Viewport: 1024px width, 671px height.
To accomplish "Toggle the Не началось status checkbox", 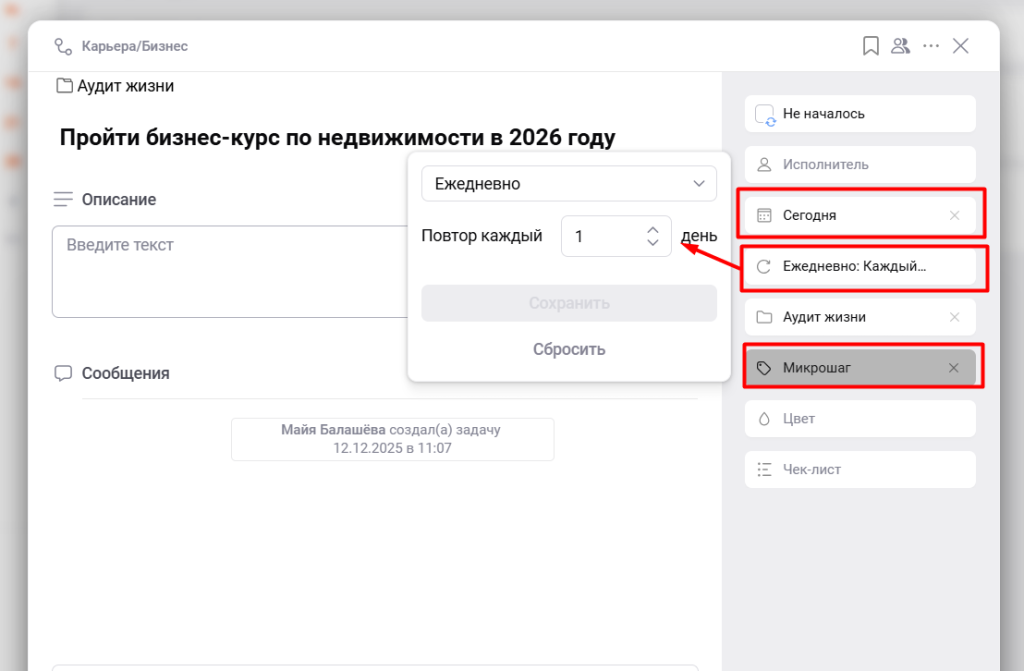I will click(x=764, y=114).
